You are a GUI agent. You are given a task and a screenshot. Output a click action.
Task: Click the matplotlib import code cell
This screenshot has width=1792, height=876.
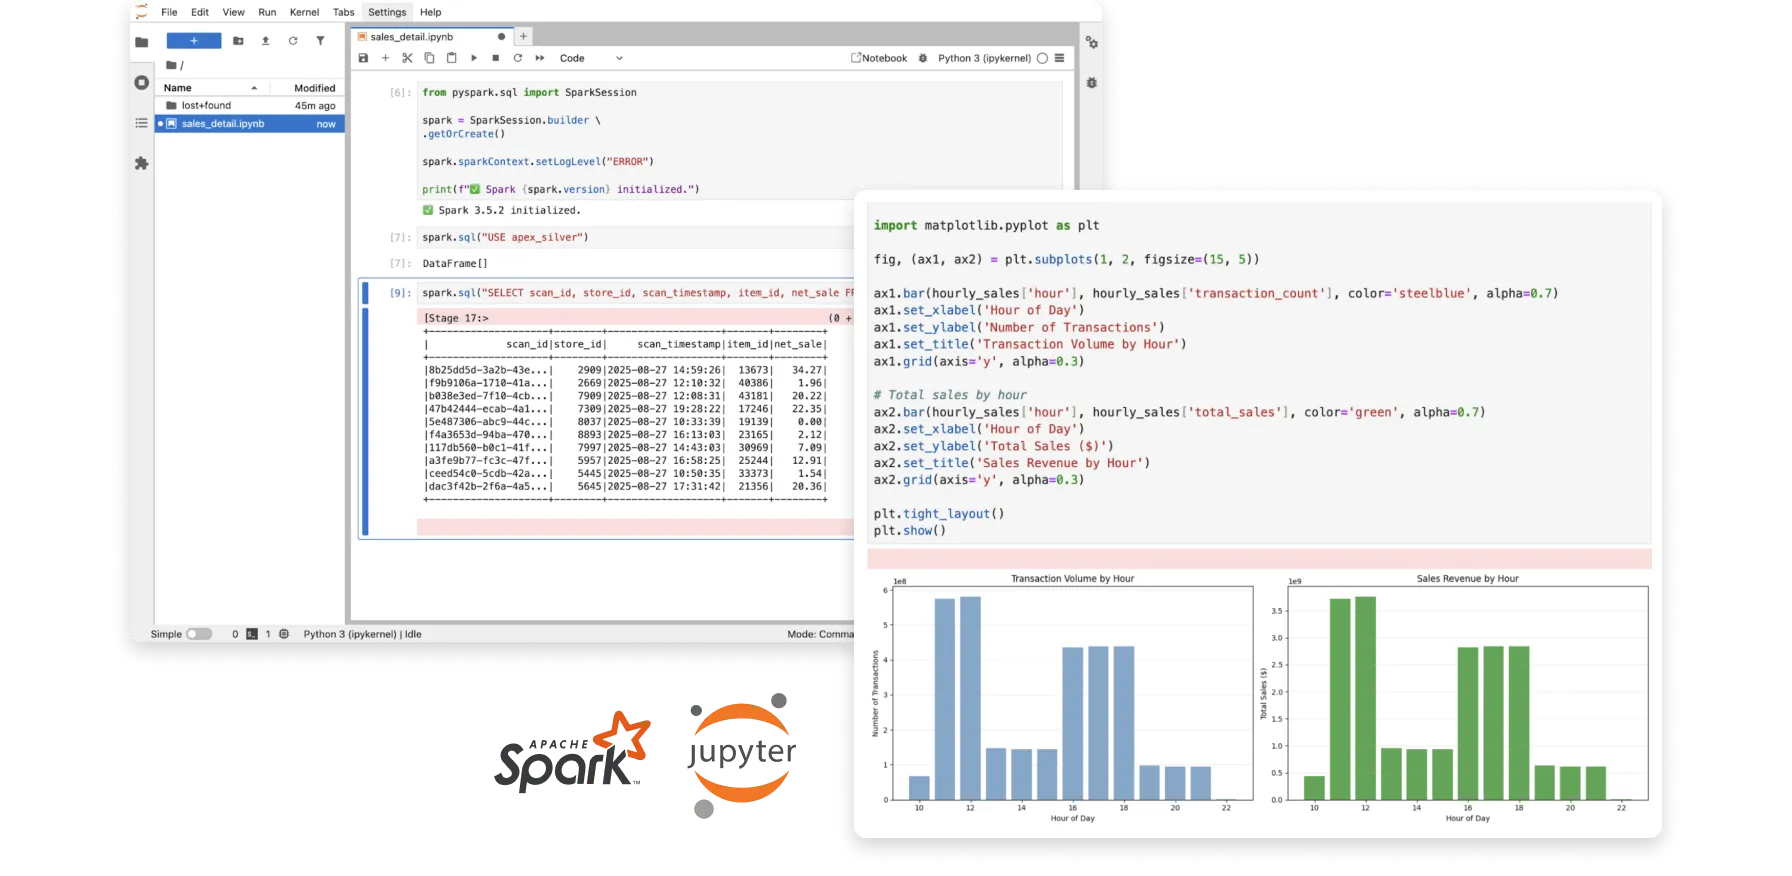(1259, 373)
